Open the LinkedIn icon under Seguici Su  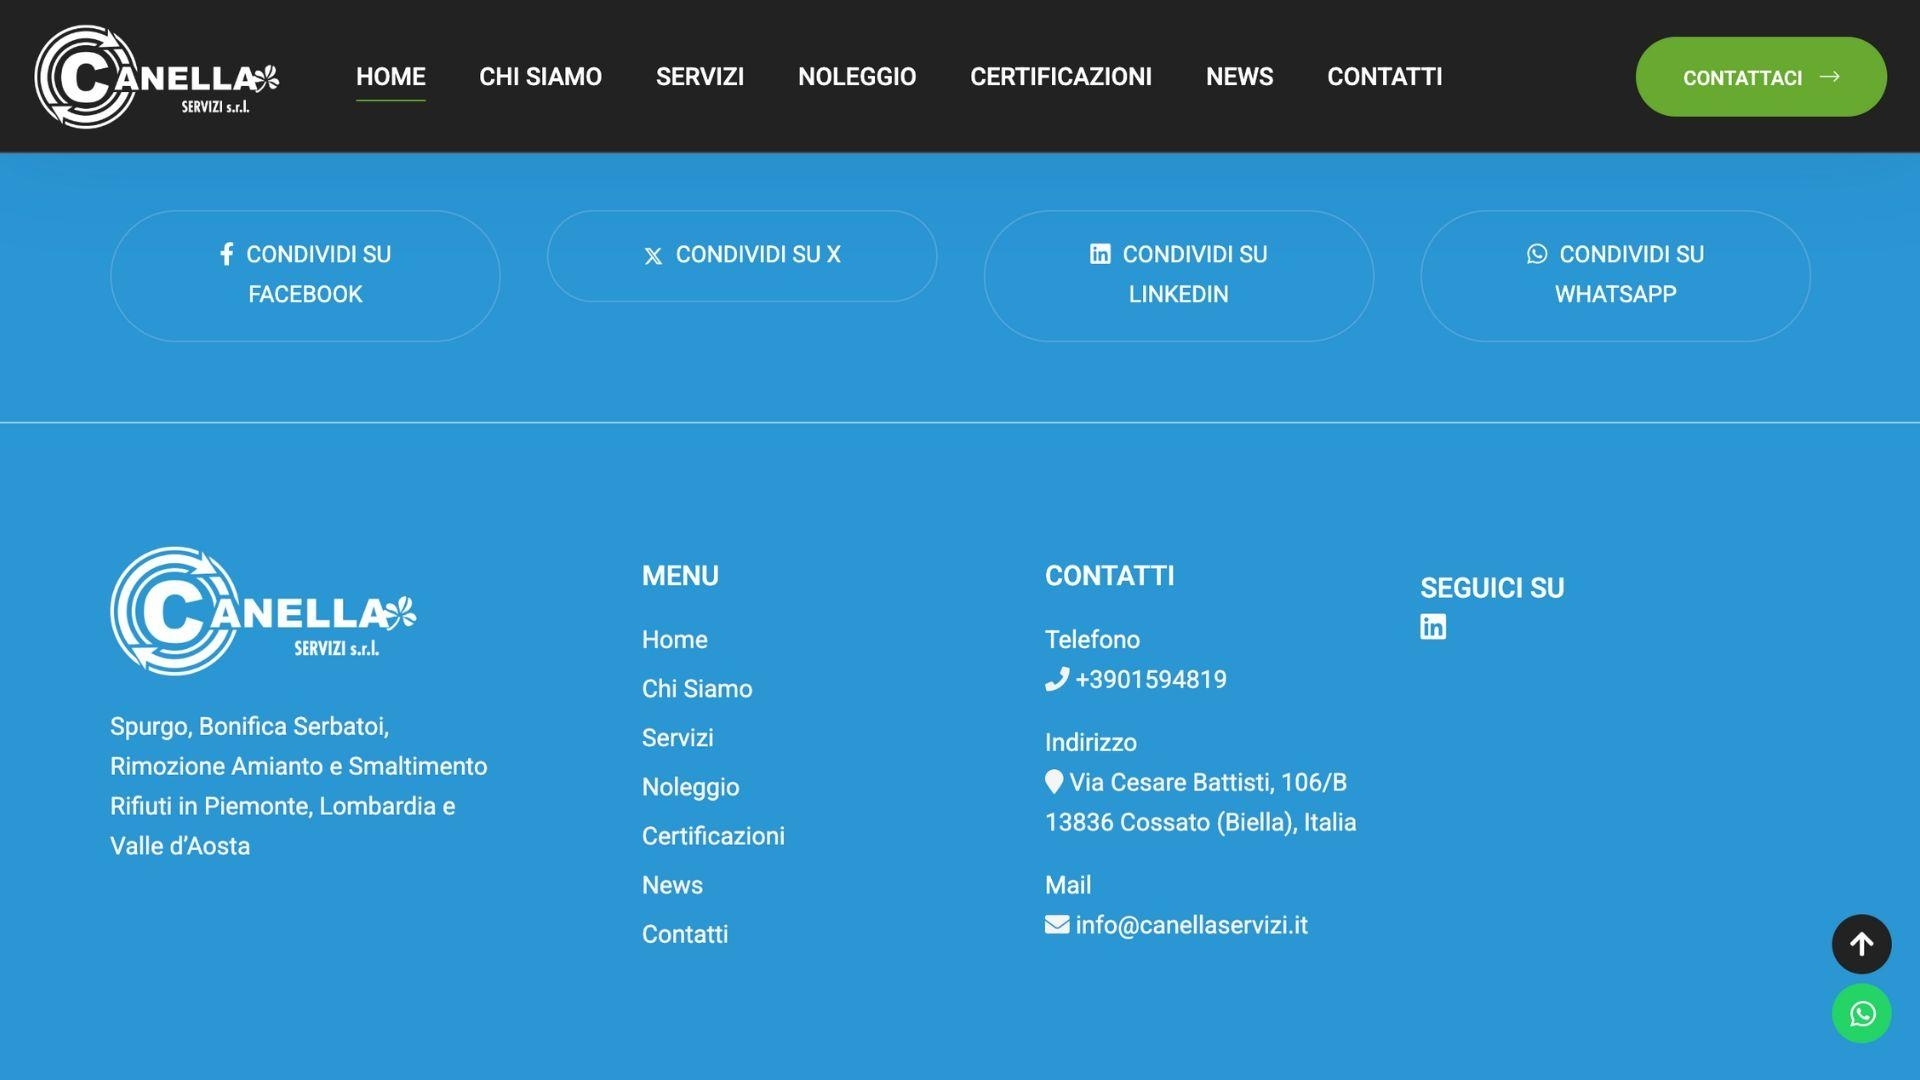1433,627
